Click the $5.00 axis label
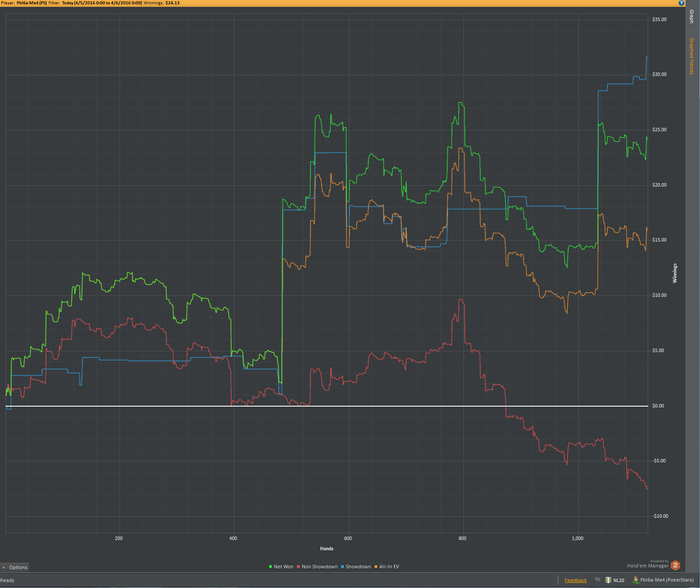Image resolution: width=700 pixels, height=588 pixels. tap(658, 350)
